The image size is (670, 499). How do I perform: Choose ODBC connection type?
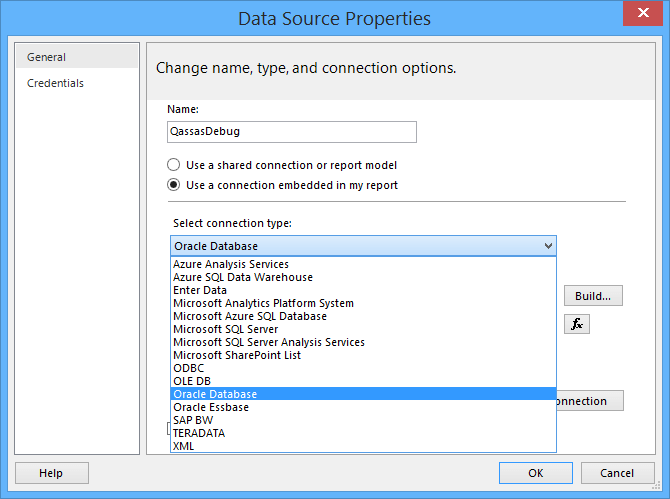coord(364,368)
